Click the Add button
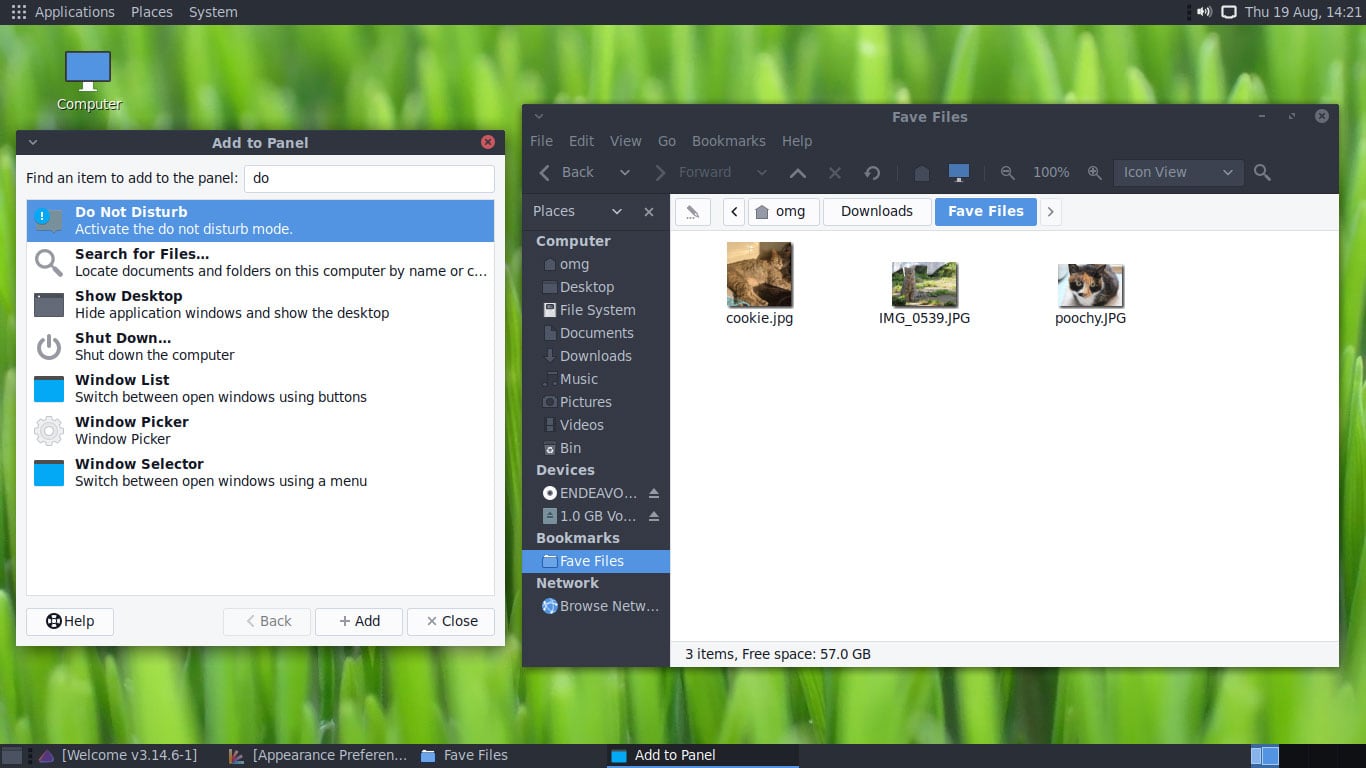 pyautogui.click(x=358, y=621)
